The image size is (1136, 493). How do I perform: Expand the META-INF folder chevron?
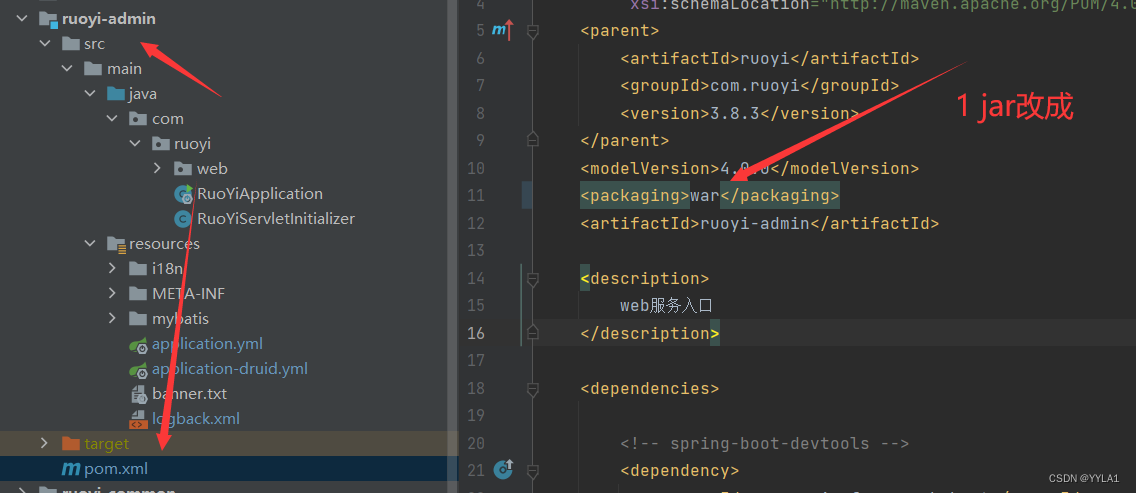click(112, 294)
